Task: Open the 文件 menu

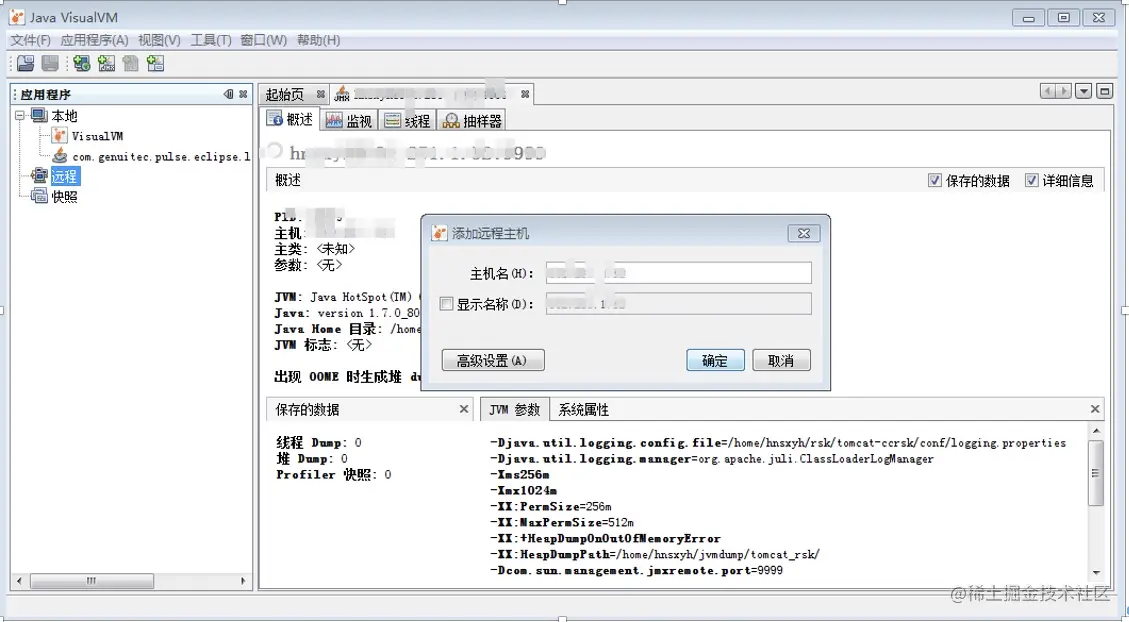Action: [30, 40]
